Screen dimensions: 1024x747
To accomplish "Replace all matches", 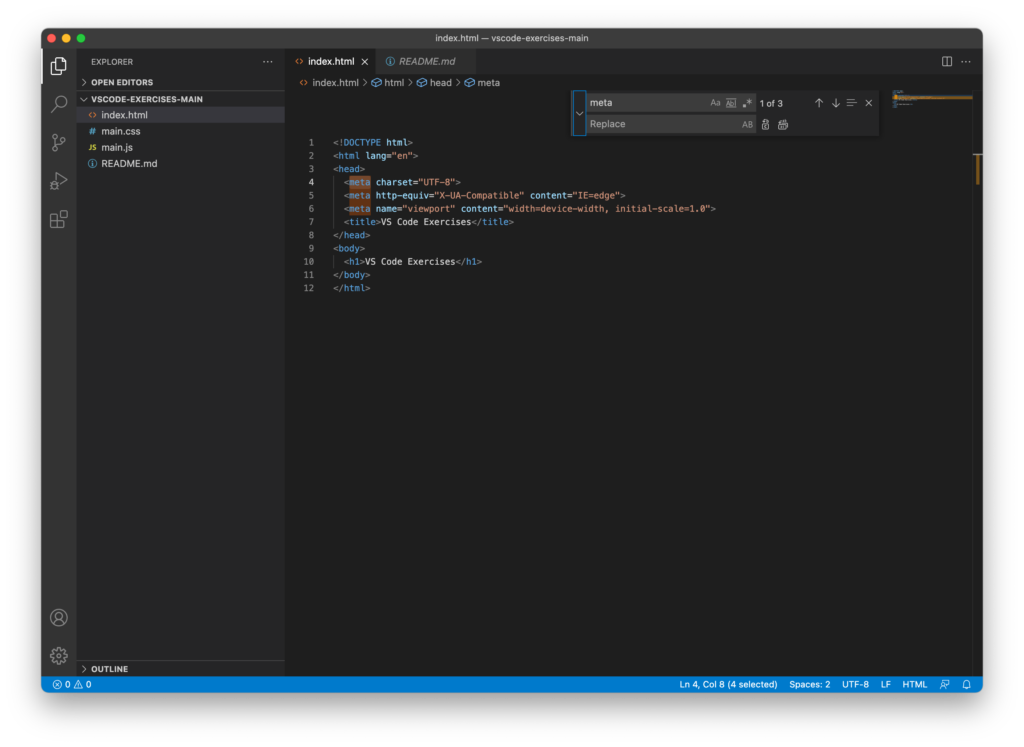I will coord(783,125).
